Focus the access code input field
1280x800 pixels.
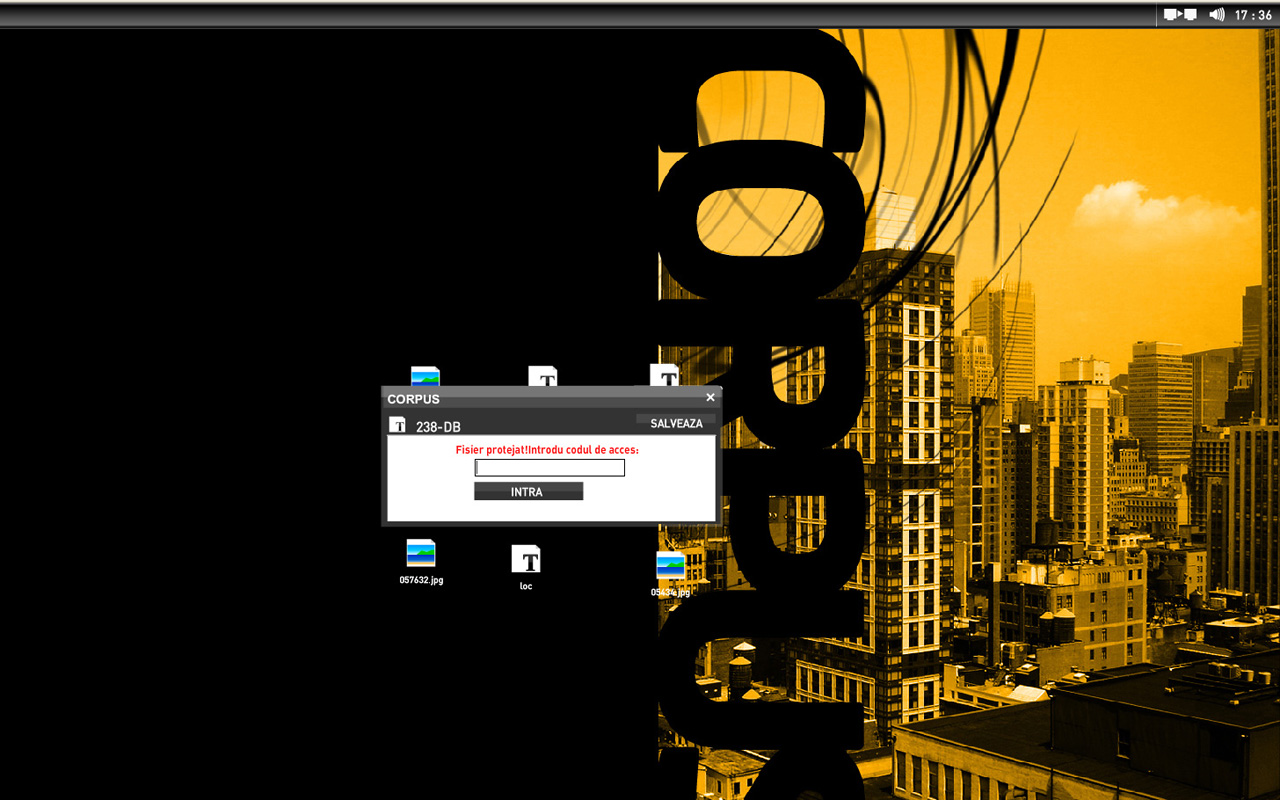(x=550, y=467)
